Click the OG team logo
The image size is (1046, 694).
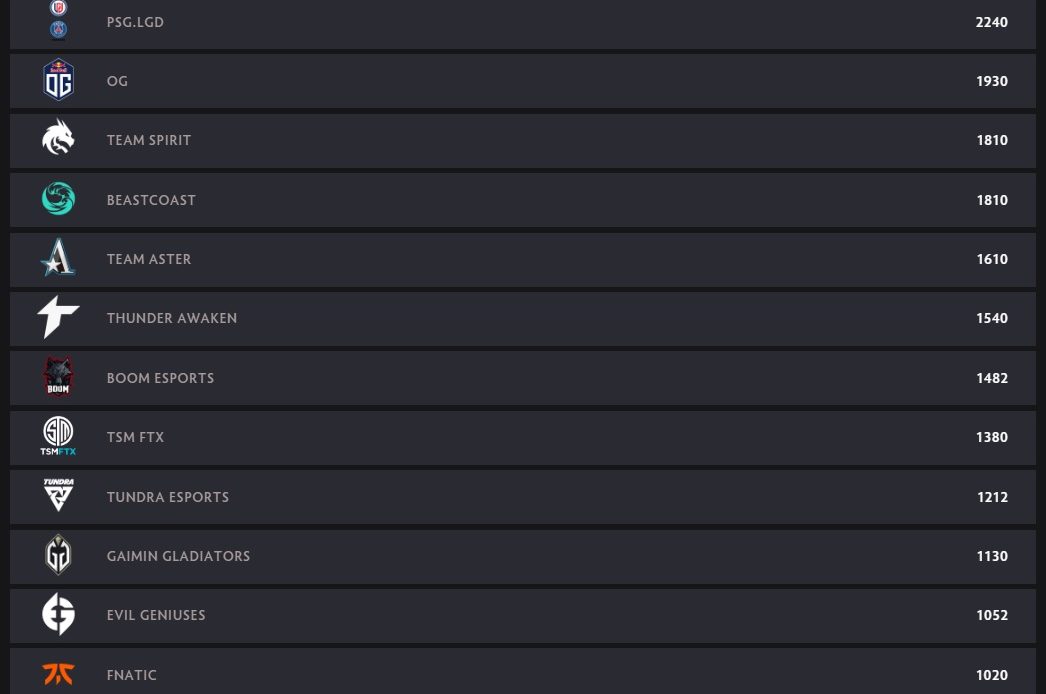58,81
